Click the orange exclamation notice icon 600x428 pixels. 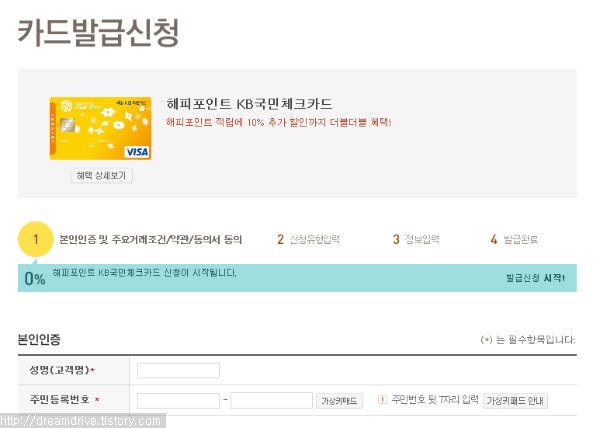coord(382,400)
